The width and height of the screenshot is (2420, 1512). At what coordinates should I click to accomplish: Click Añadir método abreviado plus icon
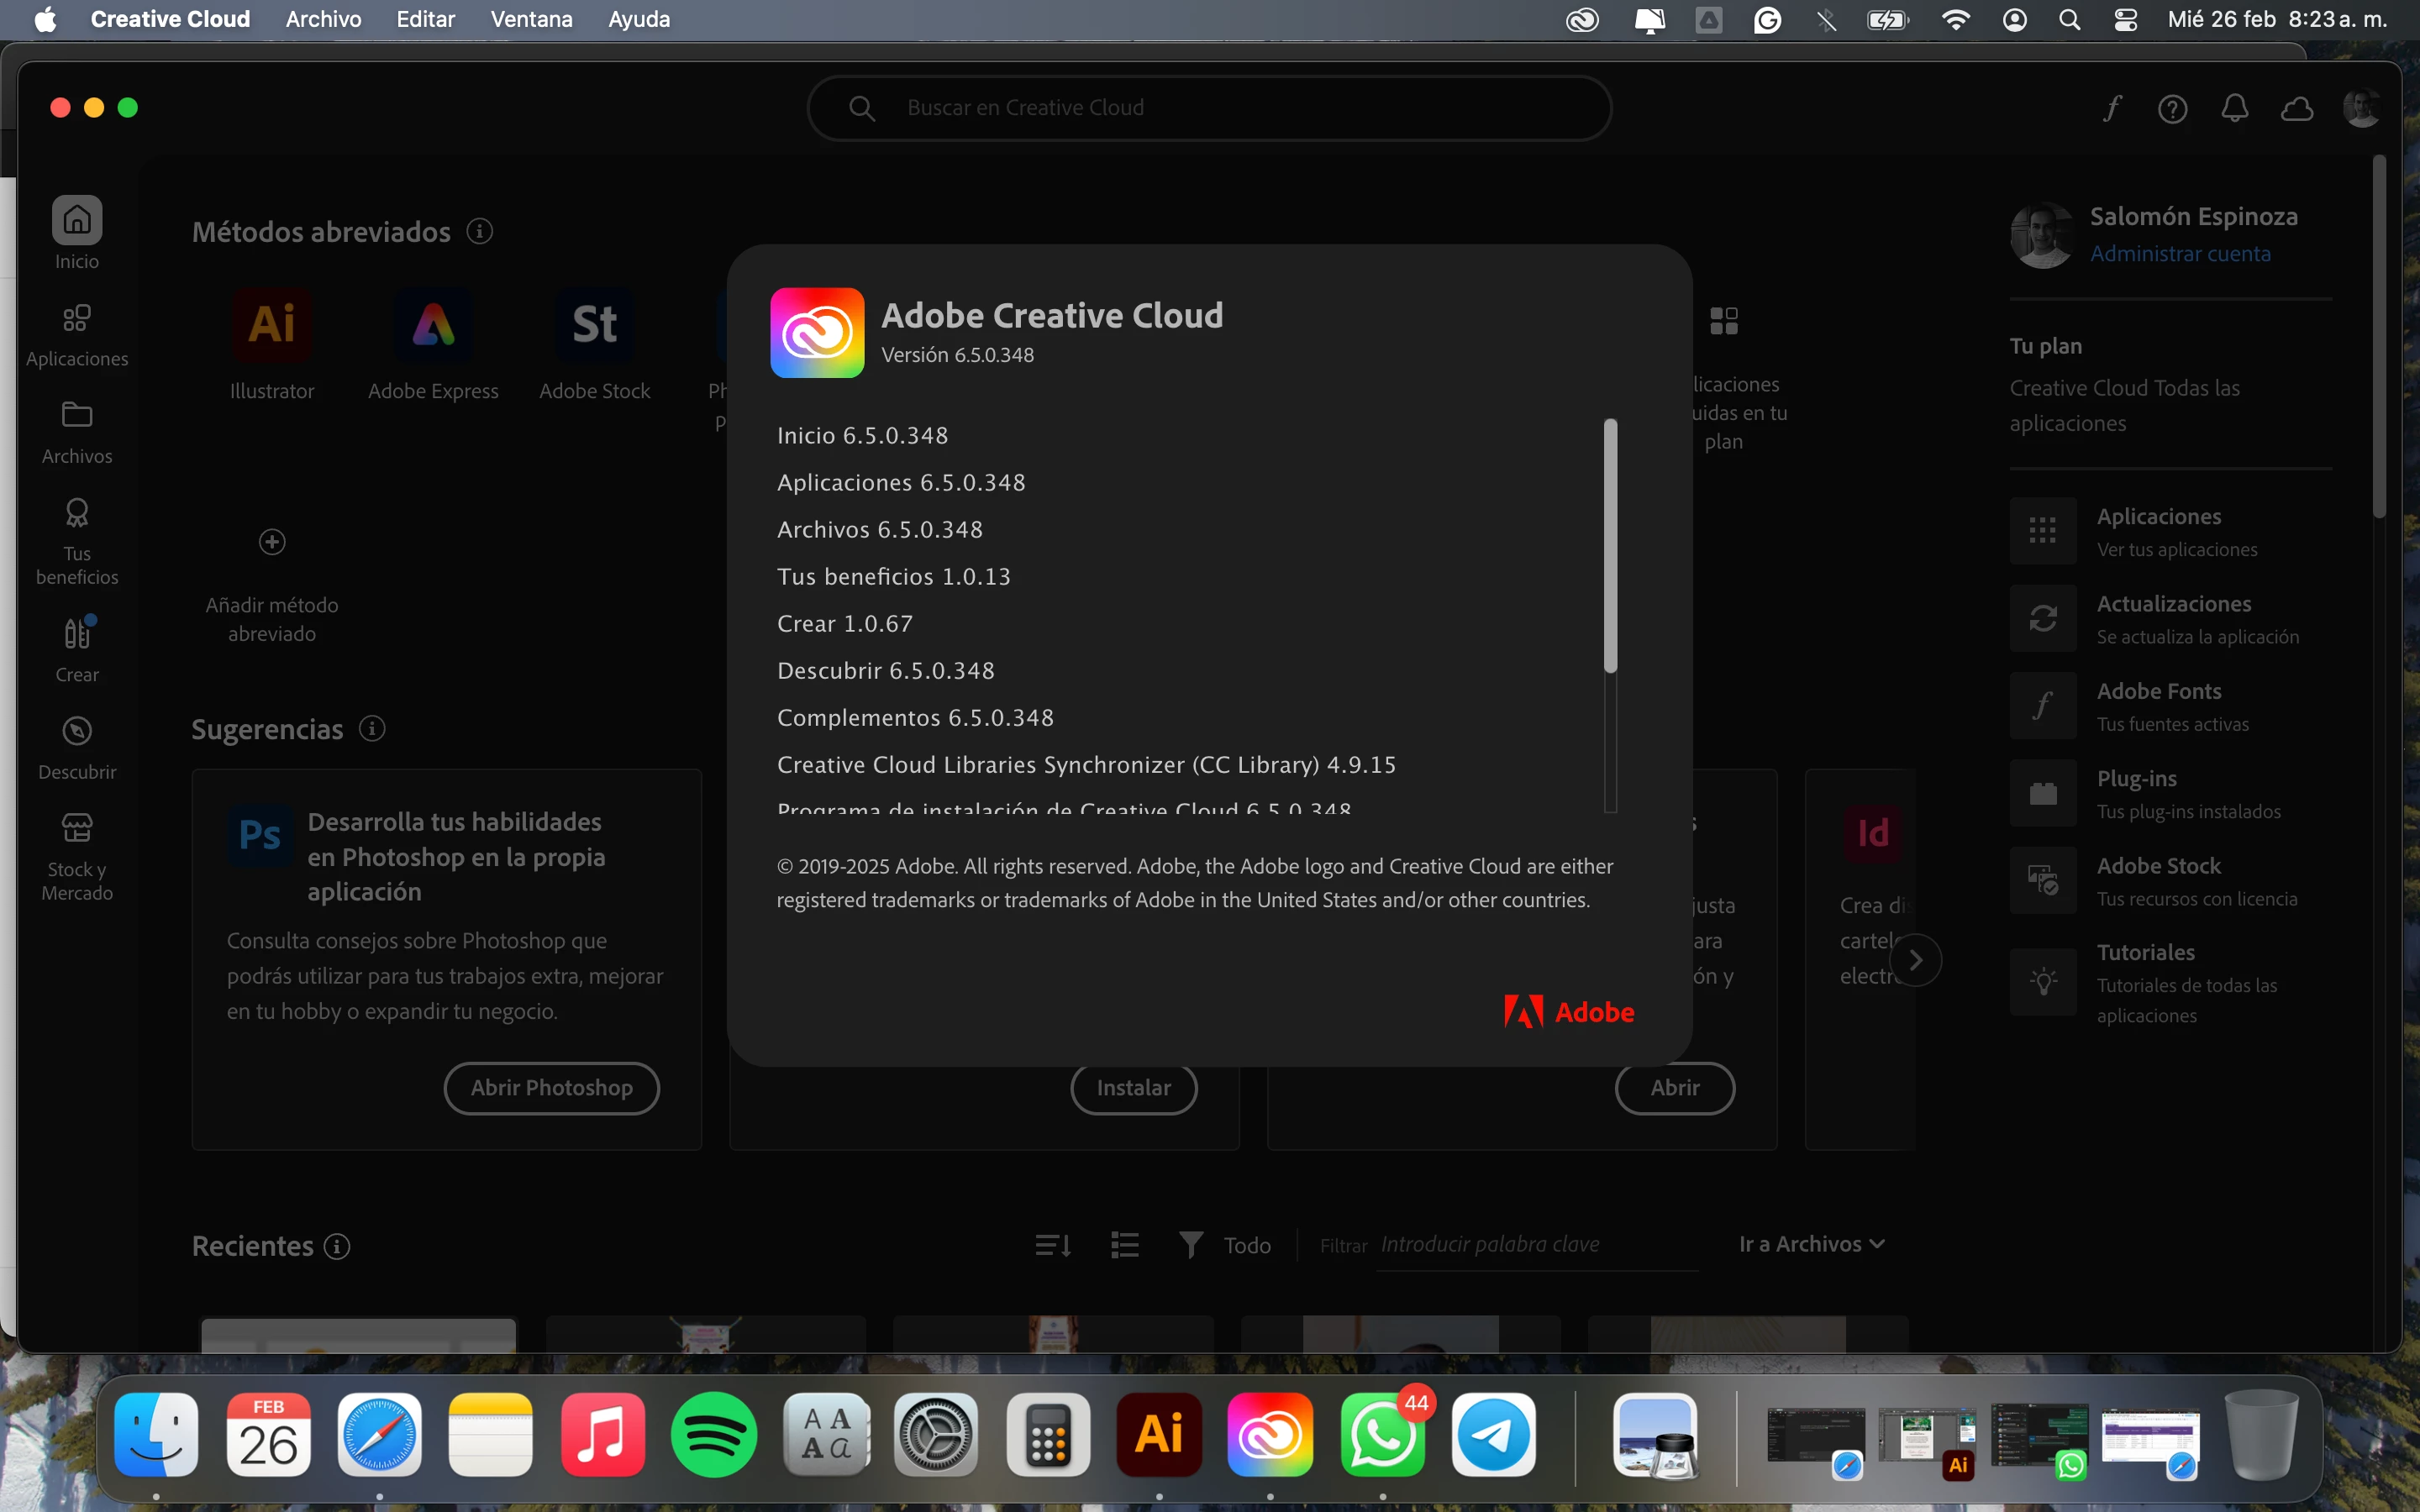tap(272, 542)
